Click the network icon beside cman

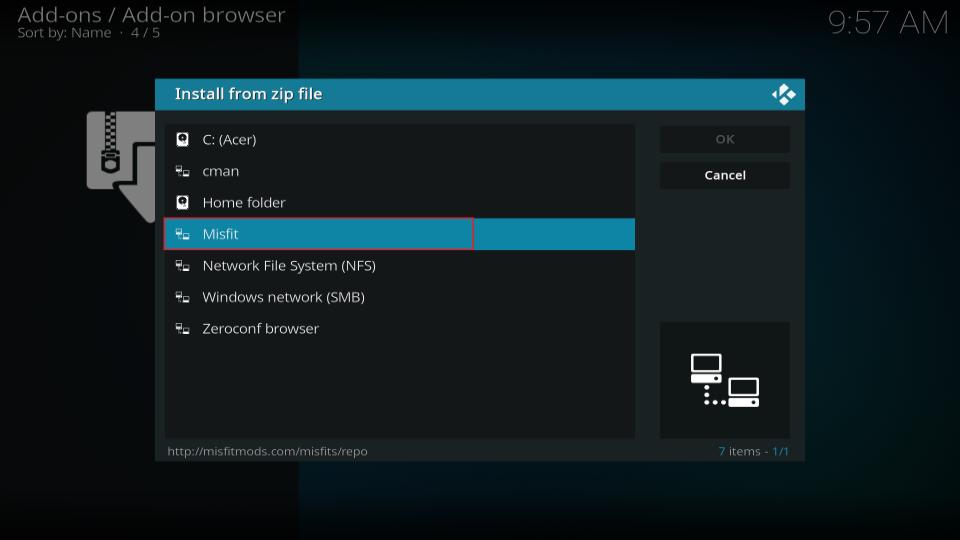coord(182,171)
